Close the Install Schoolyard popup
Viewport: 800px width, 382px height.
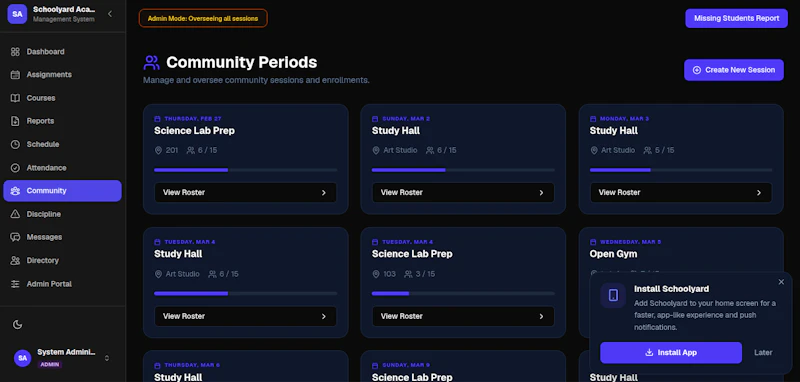point(781,282)
